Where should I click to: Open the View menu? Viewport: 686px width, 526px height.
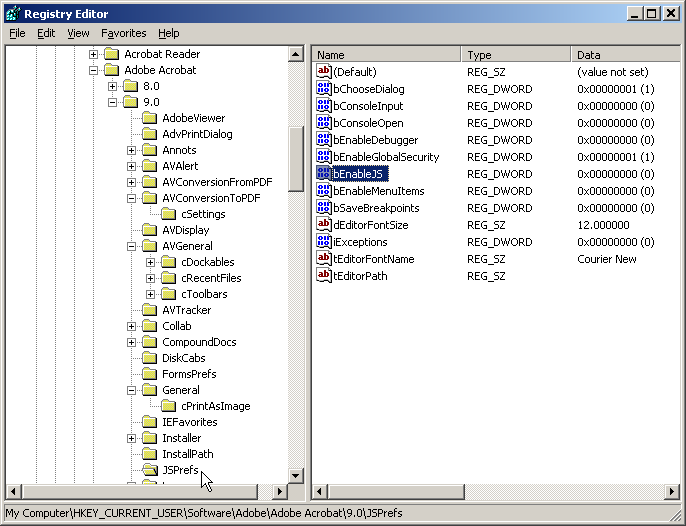tap(78, 33)
